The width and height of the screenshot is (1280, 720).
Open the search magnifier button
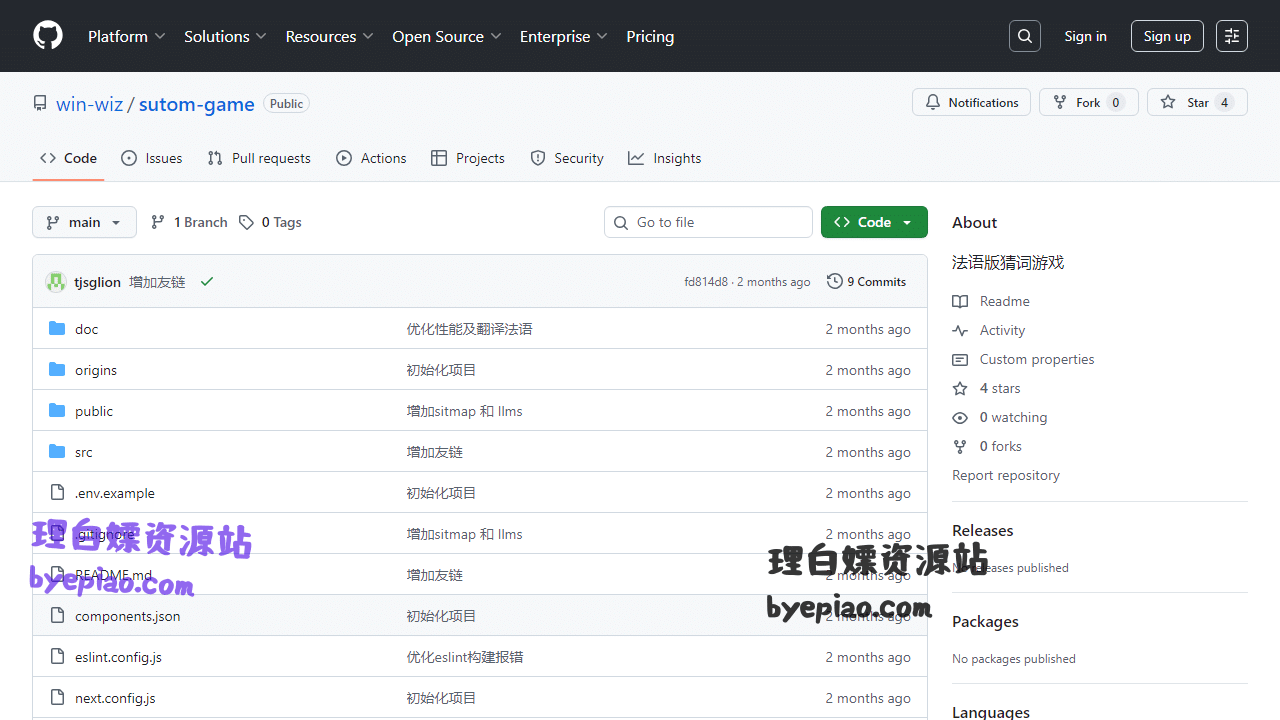(1025, 36)
